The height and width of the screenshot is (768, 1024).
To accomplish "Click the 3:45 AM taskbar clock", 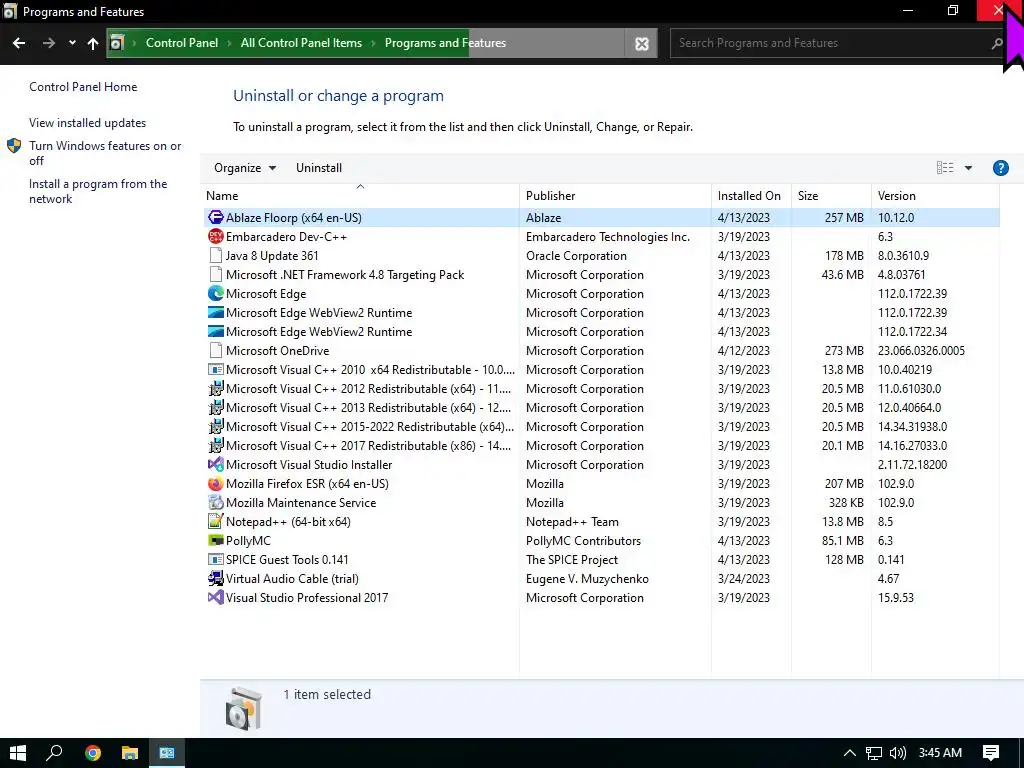I will point(940,753).
